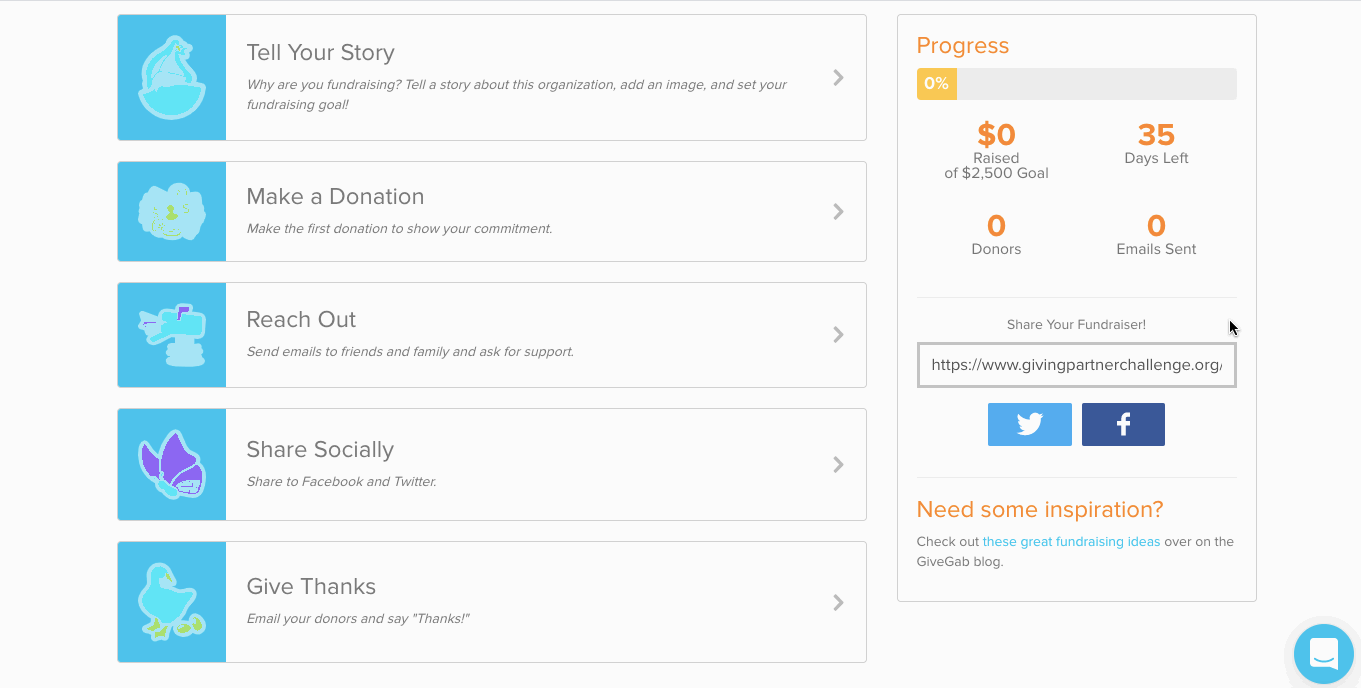Click the 0% fundraising progress bar

(x=1076, y=84)
